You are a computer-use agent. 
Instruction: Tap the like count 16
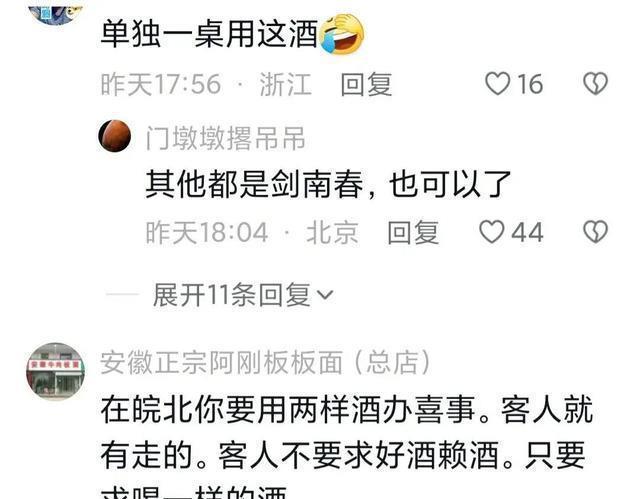coord(530,84)
